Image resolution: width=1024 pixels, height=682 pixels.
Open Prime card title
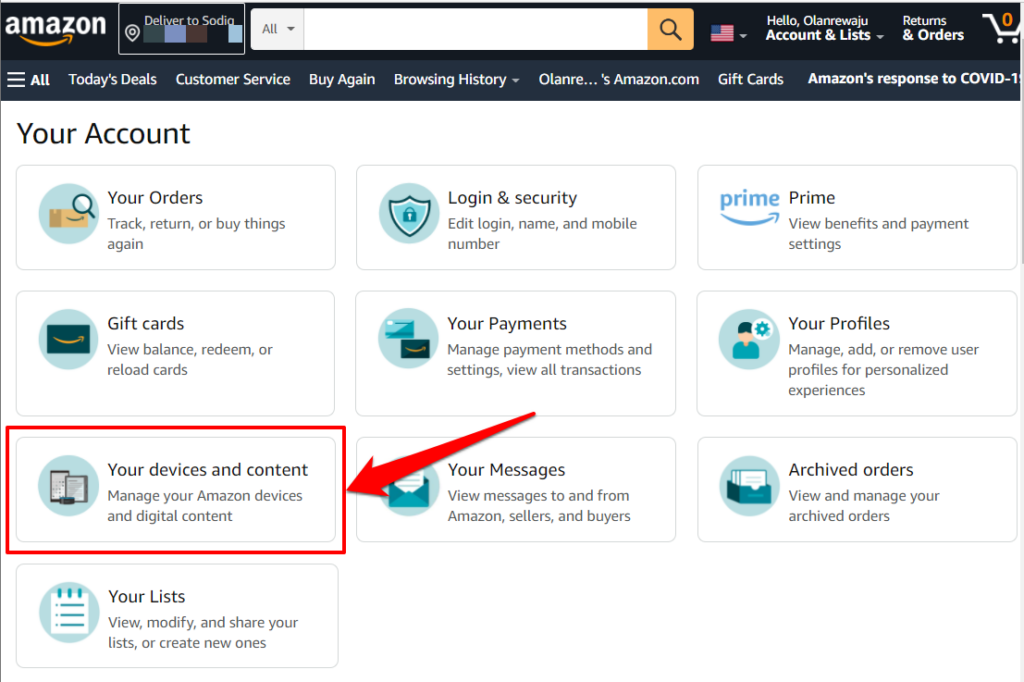pos(812,197)
